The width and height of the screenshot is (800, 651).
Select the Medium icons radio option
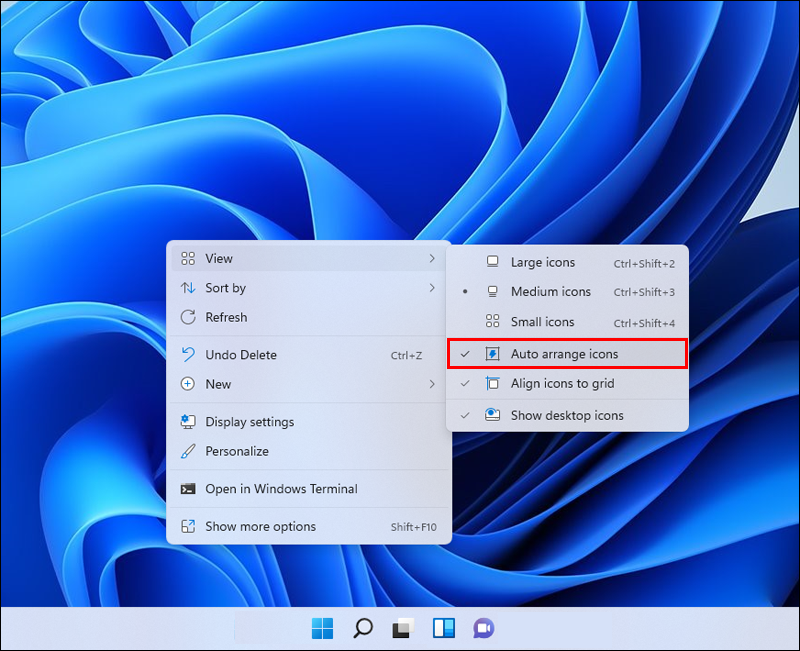pos(551,292)
